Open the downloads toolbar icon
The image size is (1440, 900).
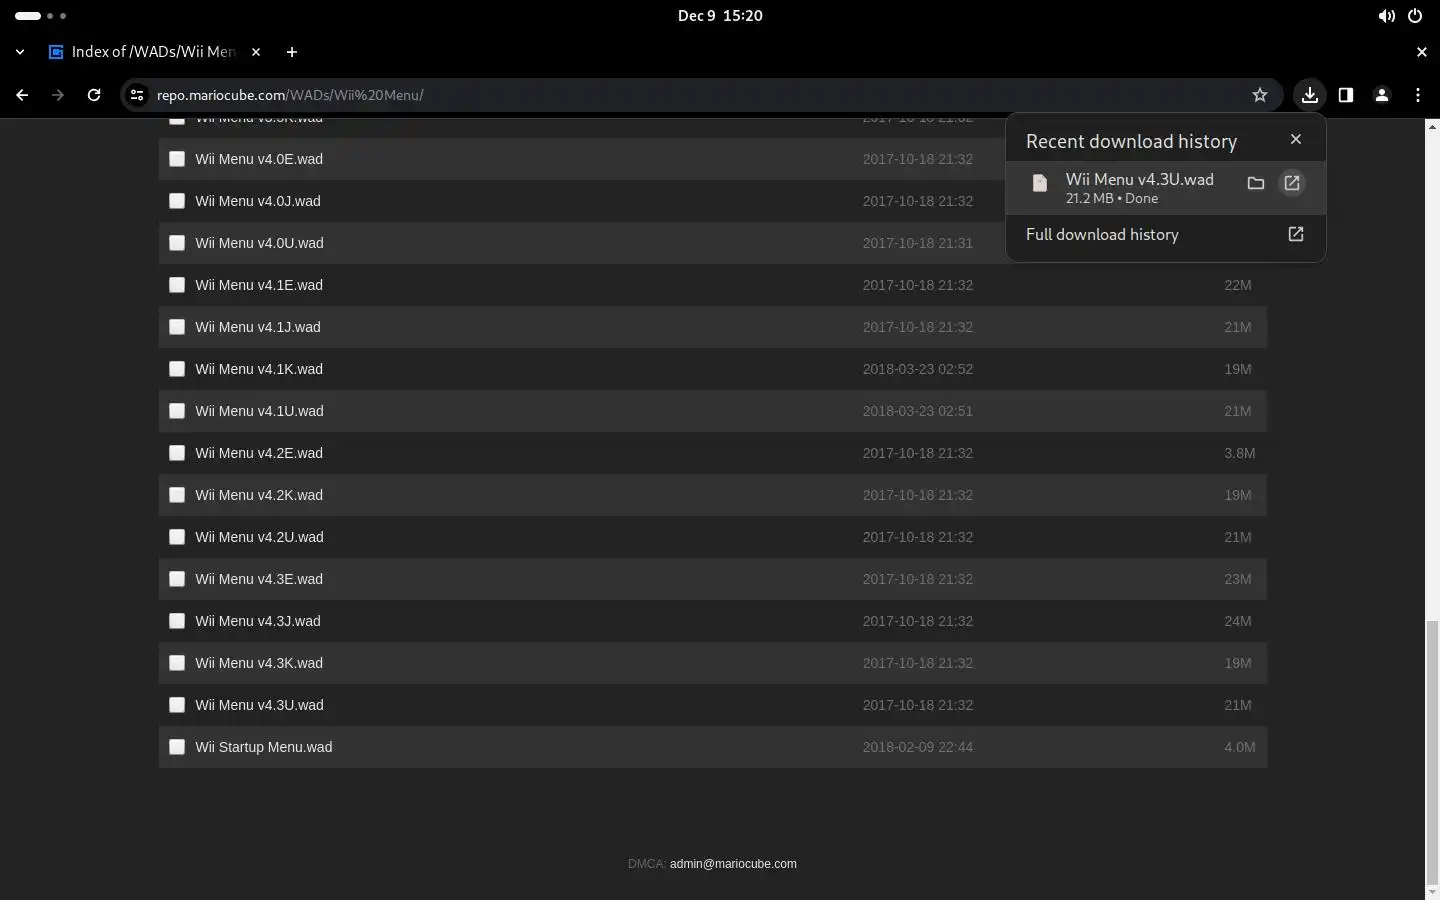pyautogui.click(x=1309, y=95)
